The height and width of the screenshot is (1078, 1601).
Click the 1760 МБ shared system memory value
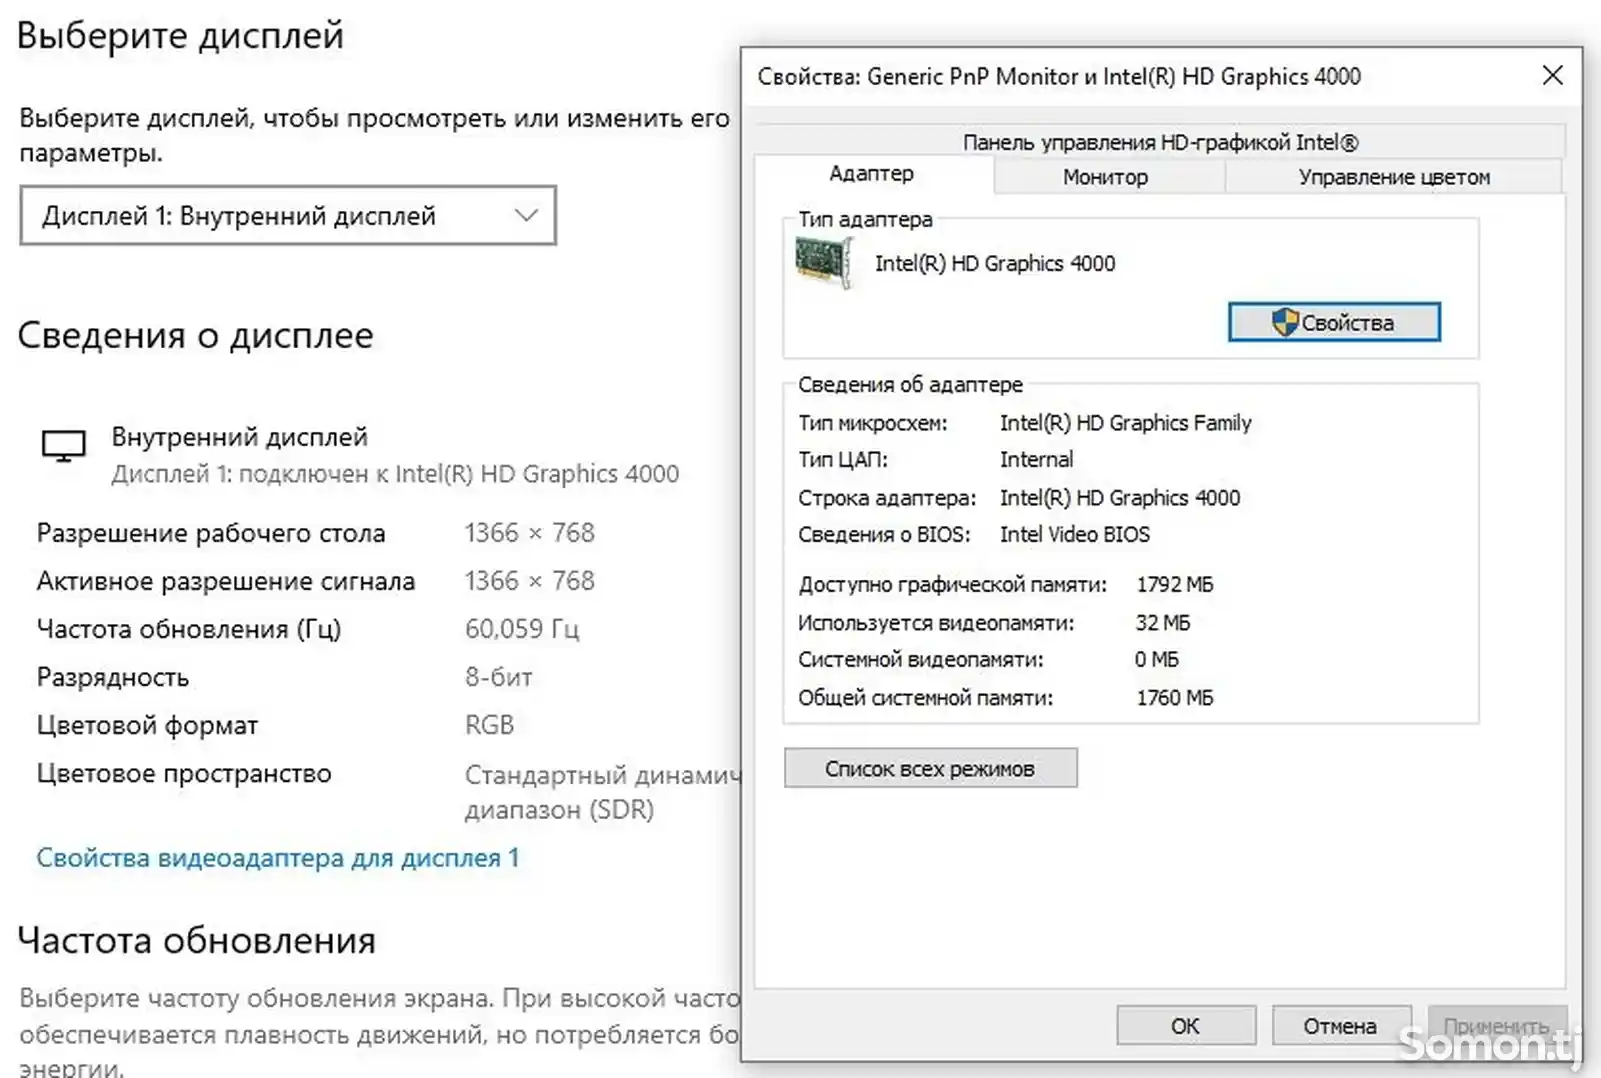[x=1174, y=698]
